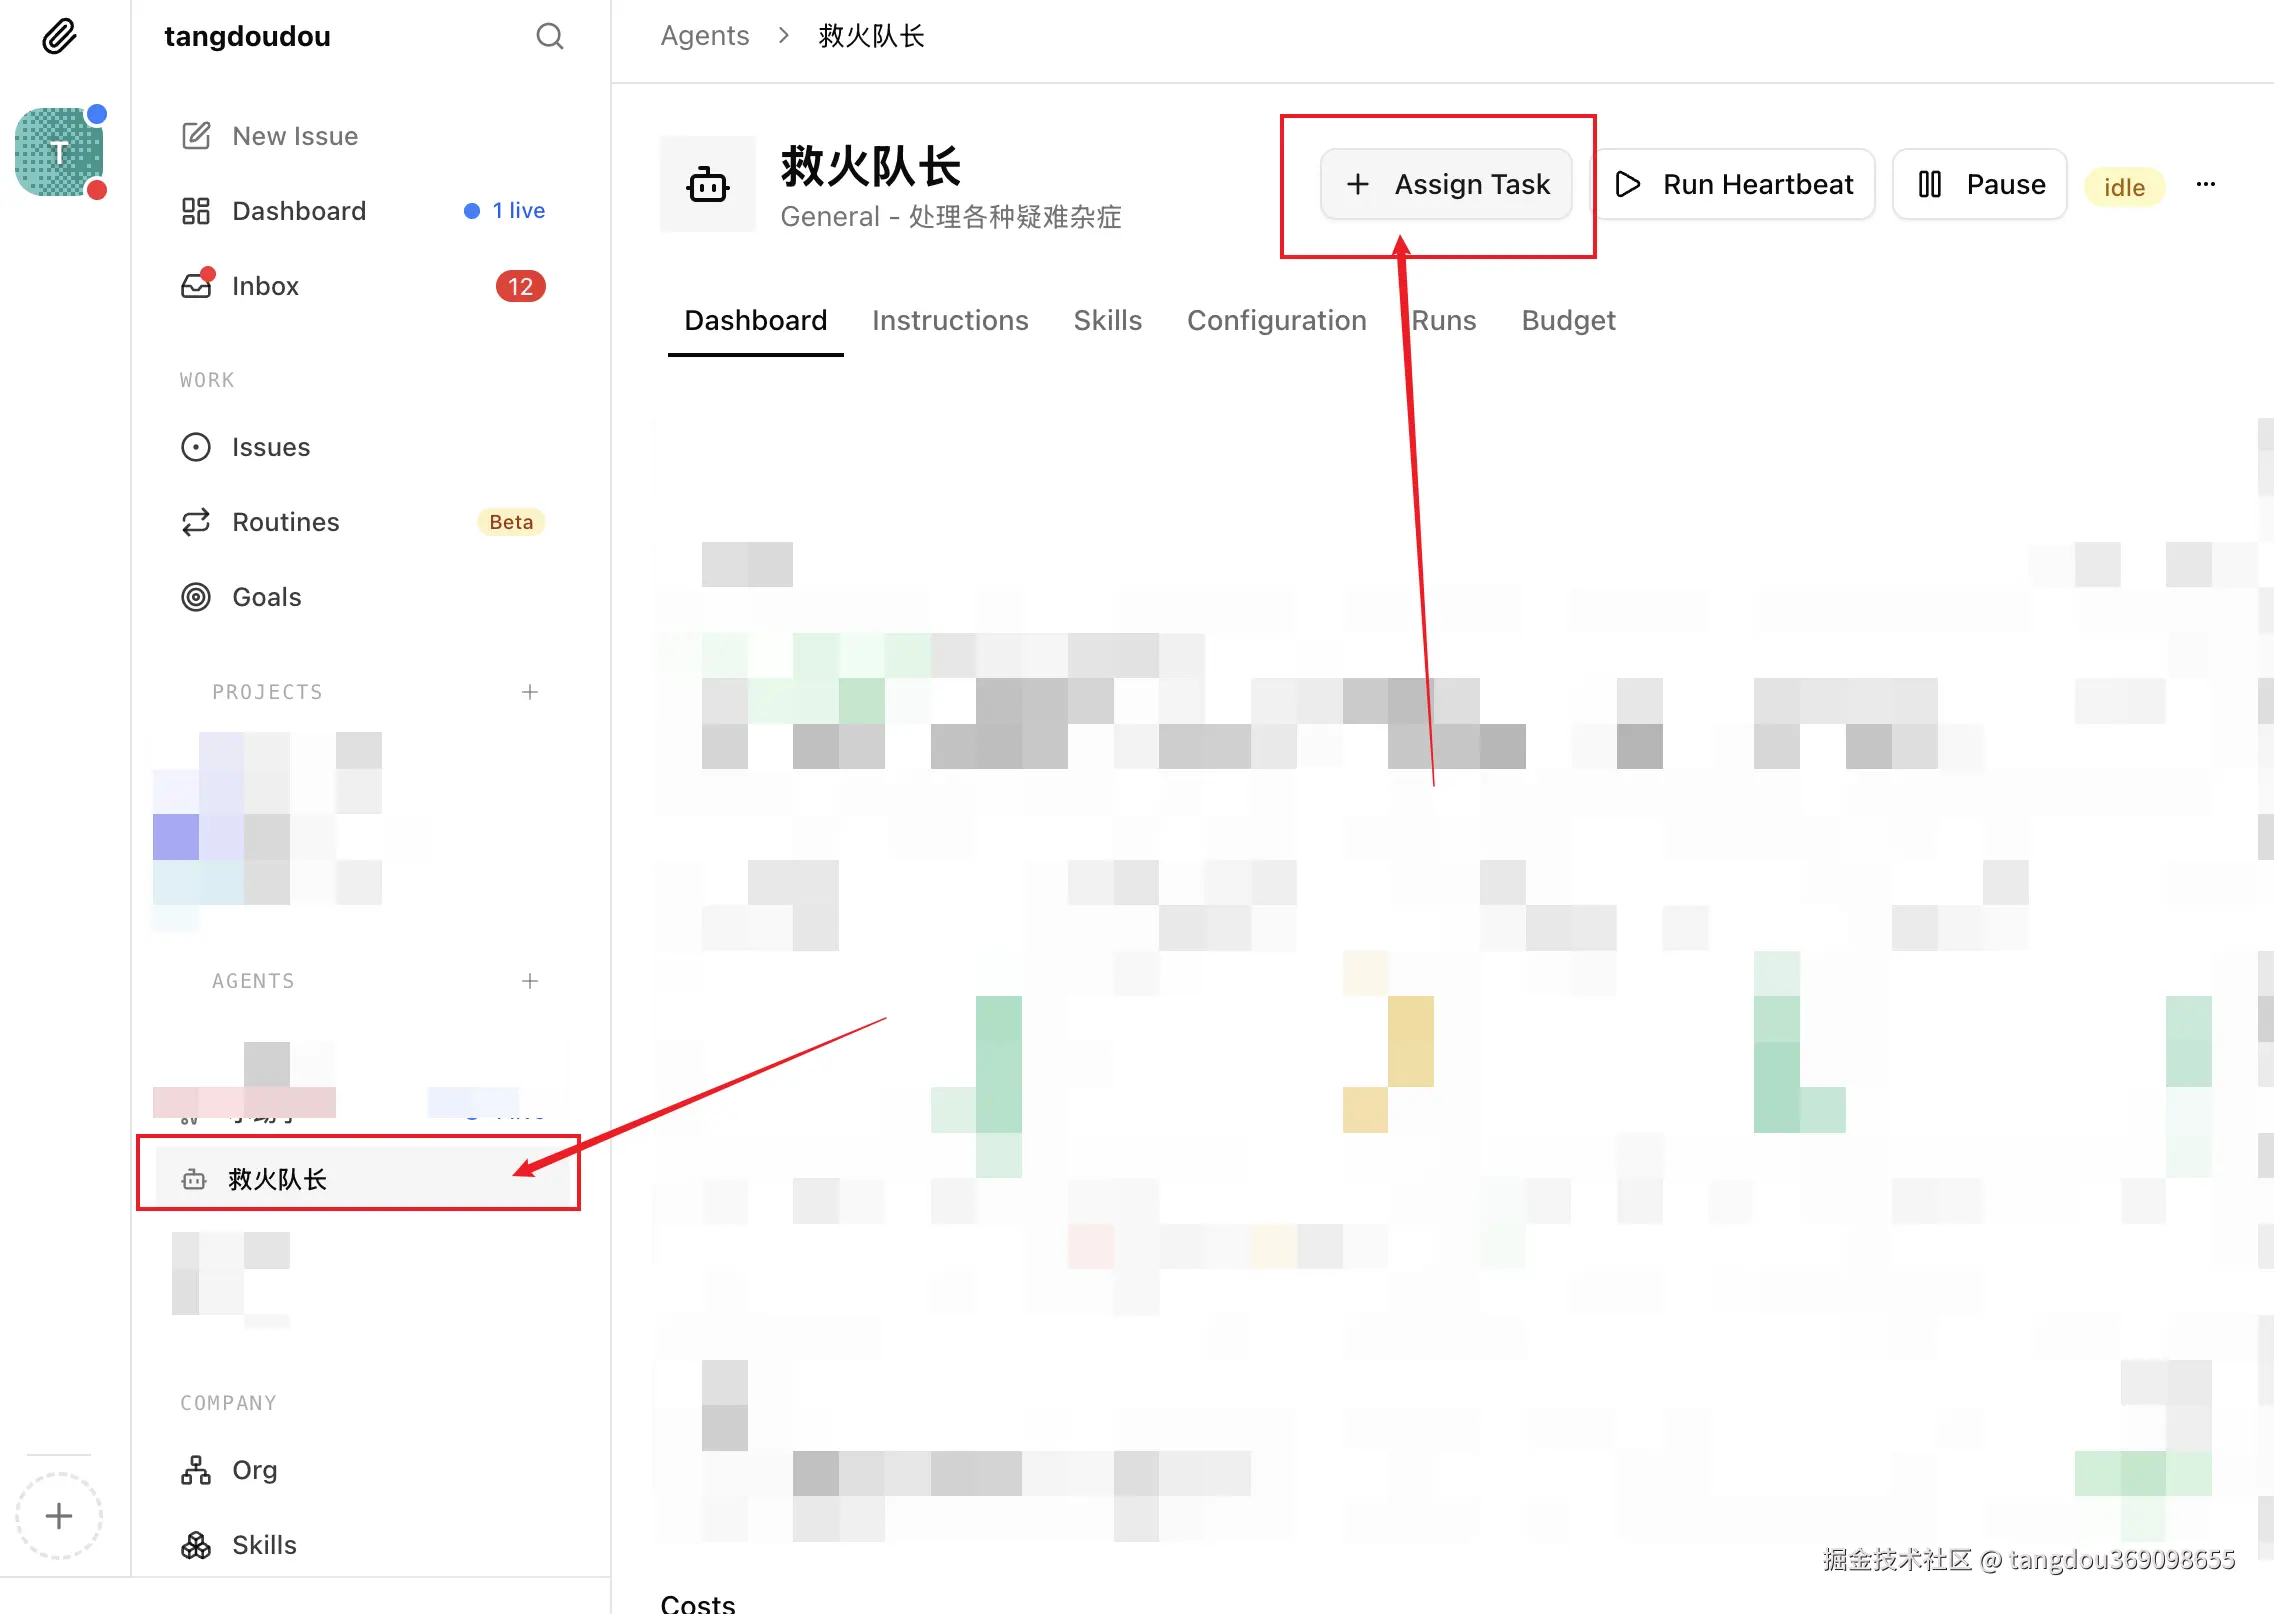This screenshot has height=1614, width=2274.
Task: Open the Inbox with 12 unread
Action: tap(265, 286)
